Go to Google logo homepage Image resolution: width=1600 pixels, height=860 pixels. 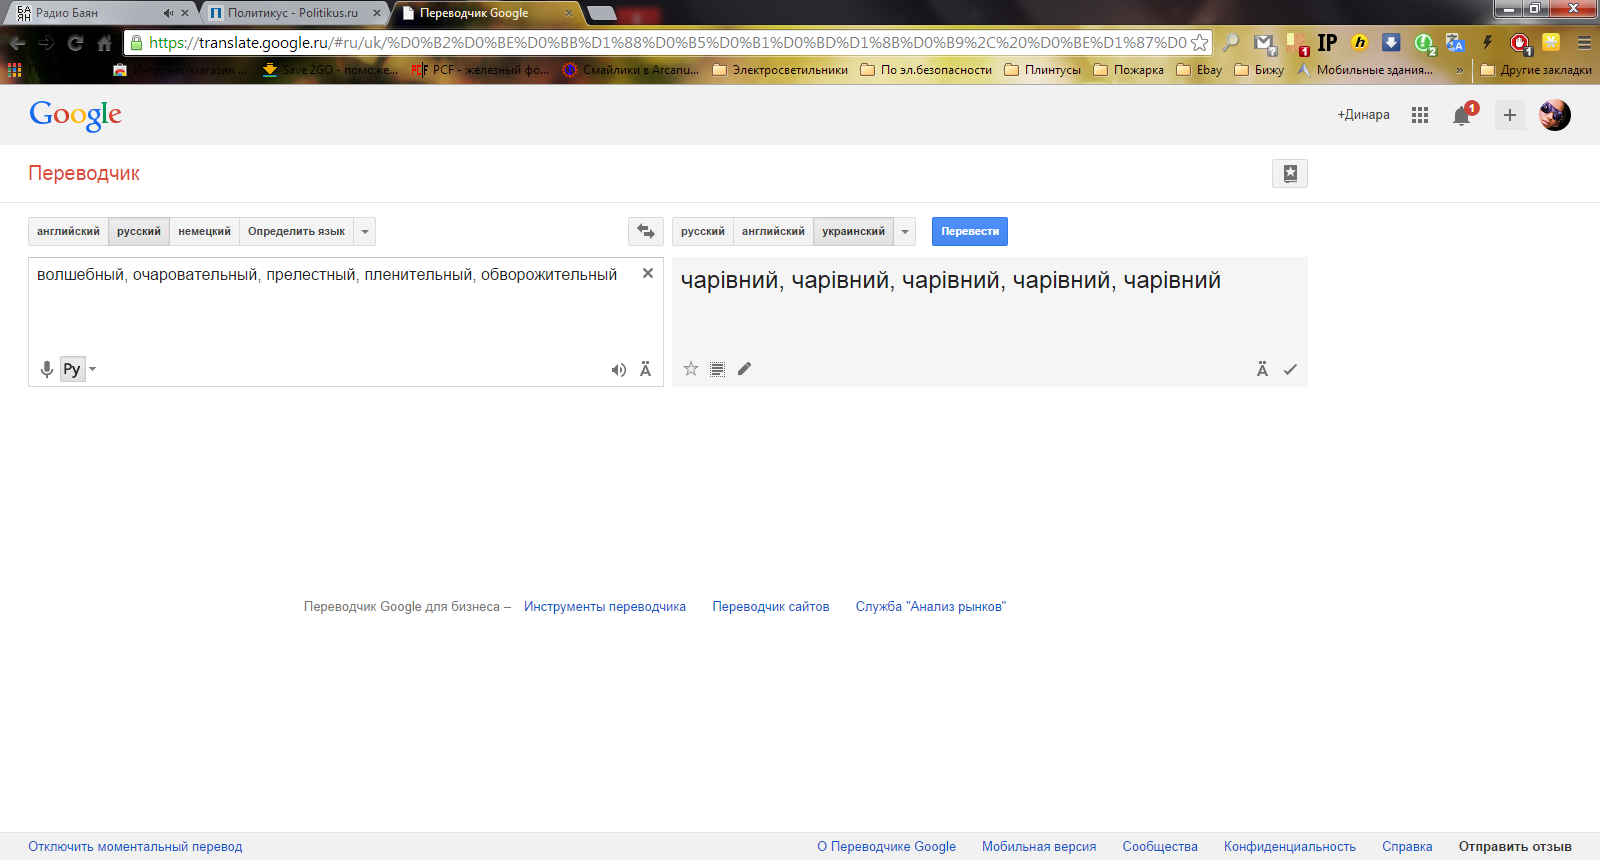(76, 115)
